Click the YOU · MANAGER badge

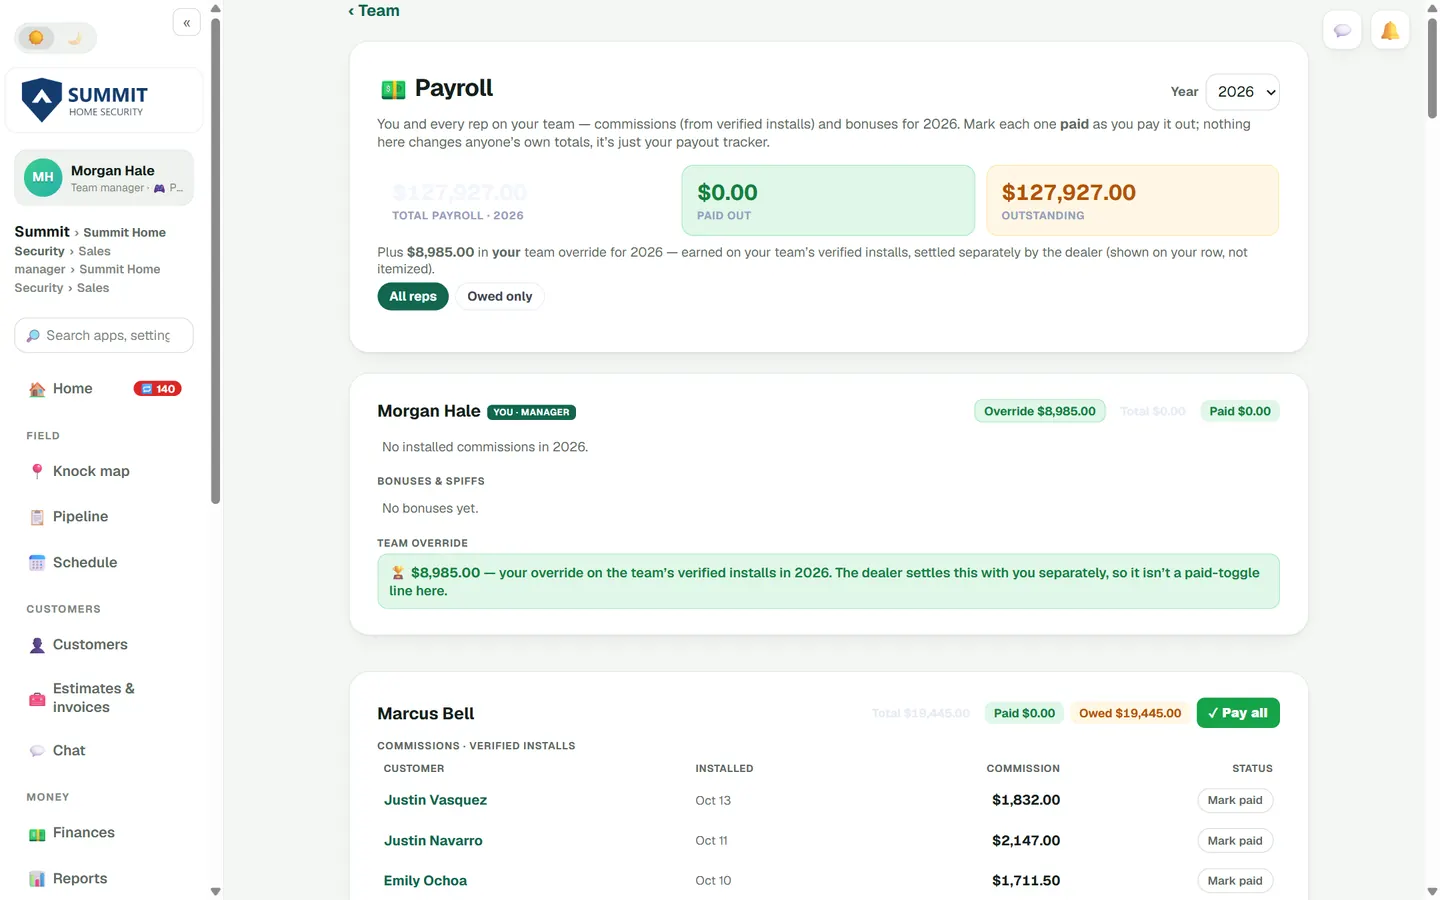coord(532,412)
